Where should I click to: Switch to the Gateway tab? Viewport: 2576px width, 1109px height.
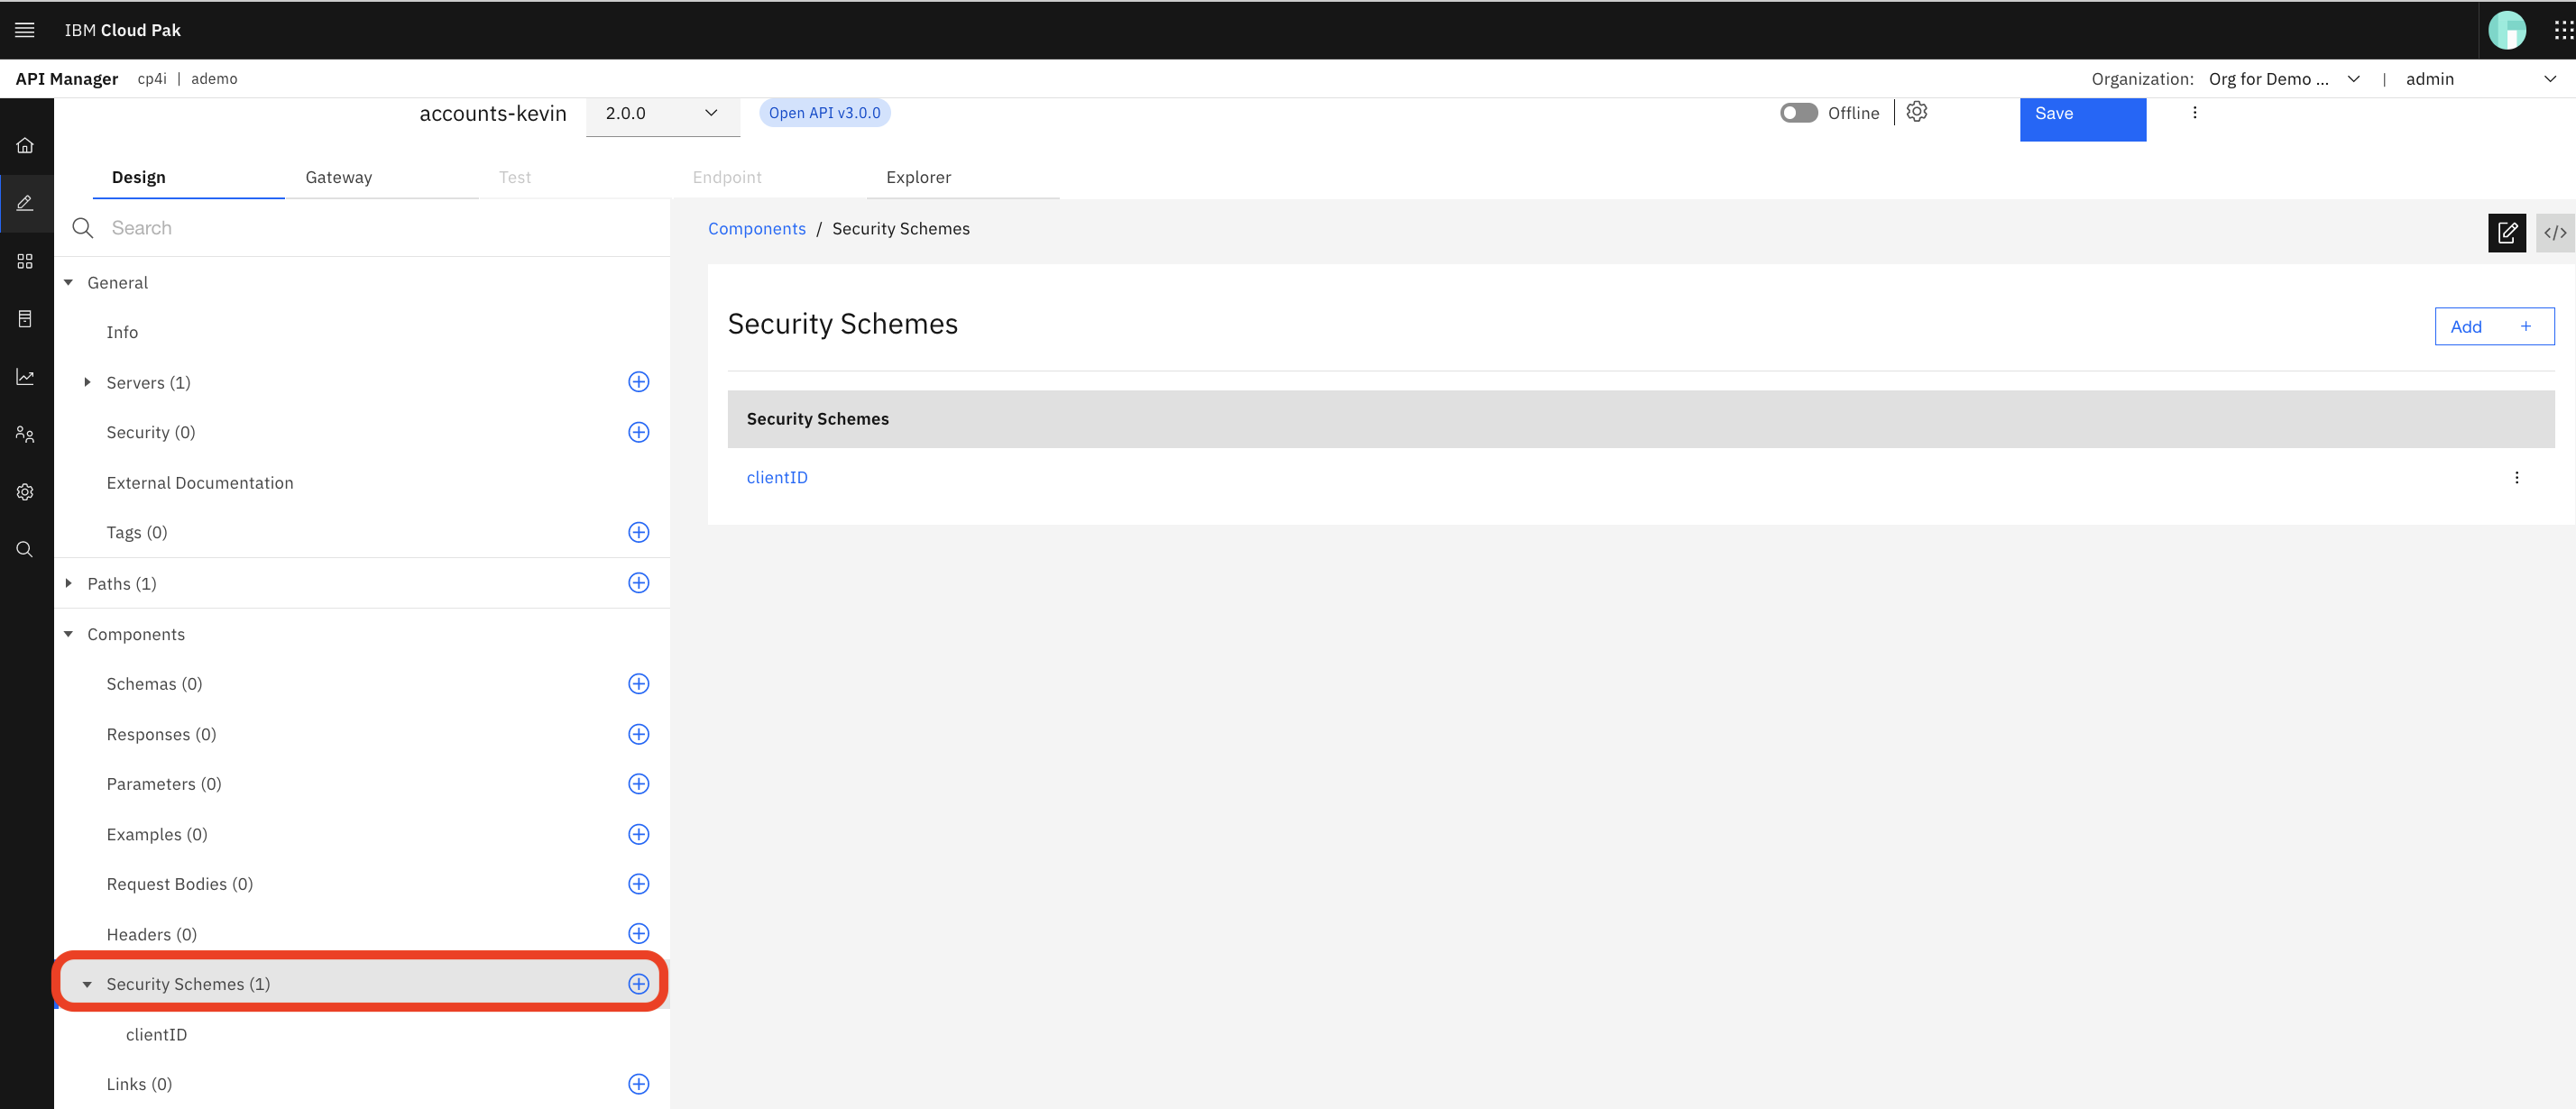pyautogui.click(x=338, y=177)
